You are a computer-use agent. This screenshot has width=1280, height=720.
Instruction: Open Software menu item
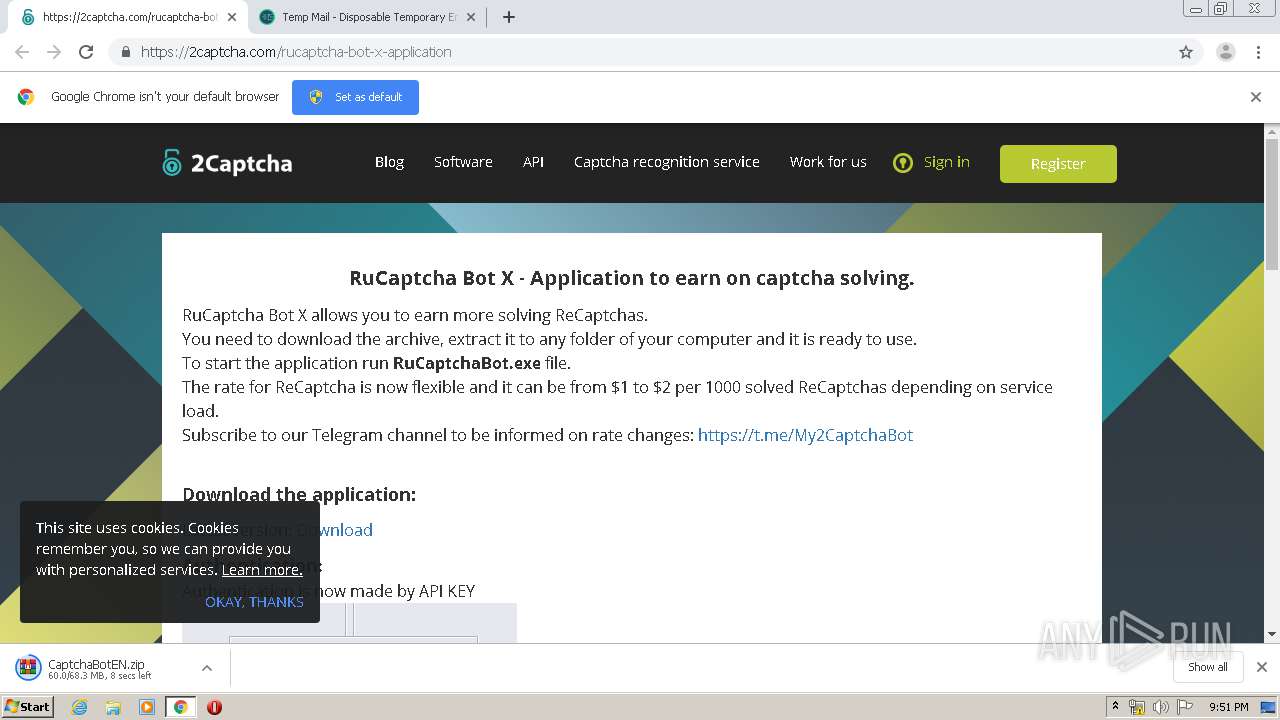pos(463,162)
